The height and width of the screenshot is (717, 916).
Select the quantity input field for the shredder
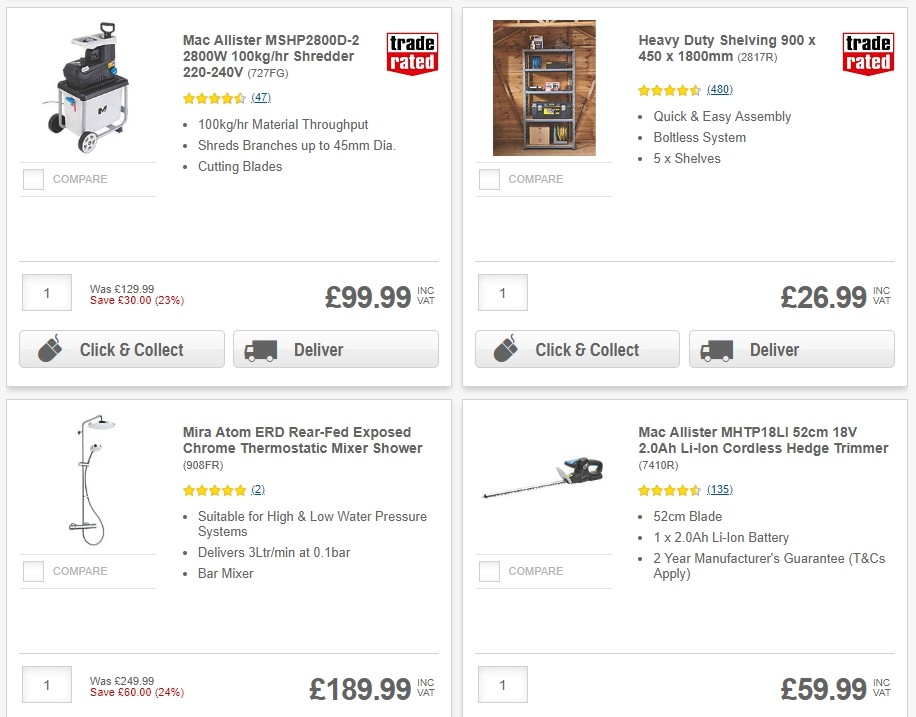pos(46,292)
